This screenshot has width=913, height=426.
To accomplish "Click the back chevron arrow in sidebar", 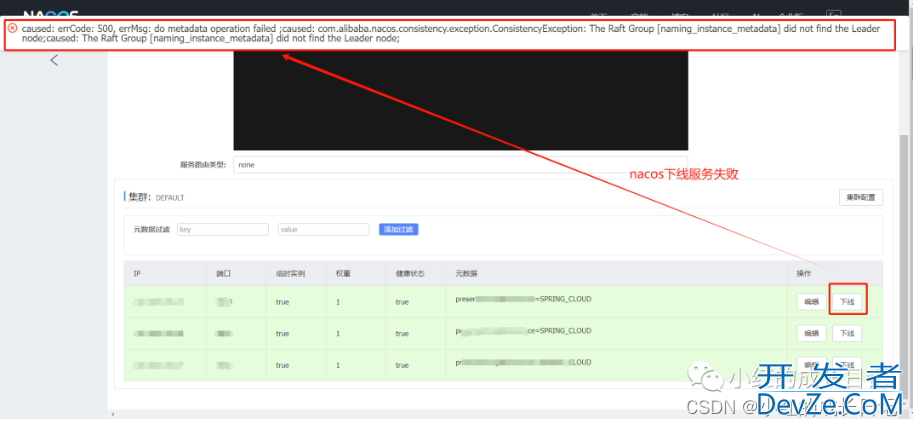I will 54,60.
